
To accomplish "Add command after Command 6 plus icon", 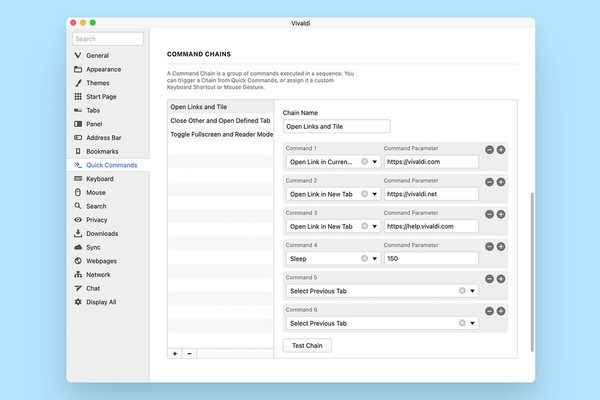I will pos(501,312).
